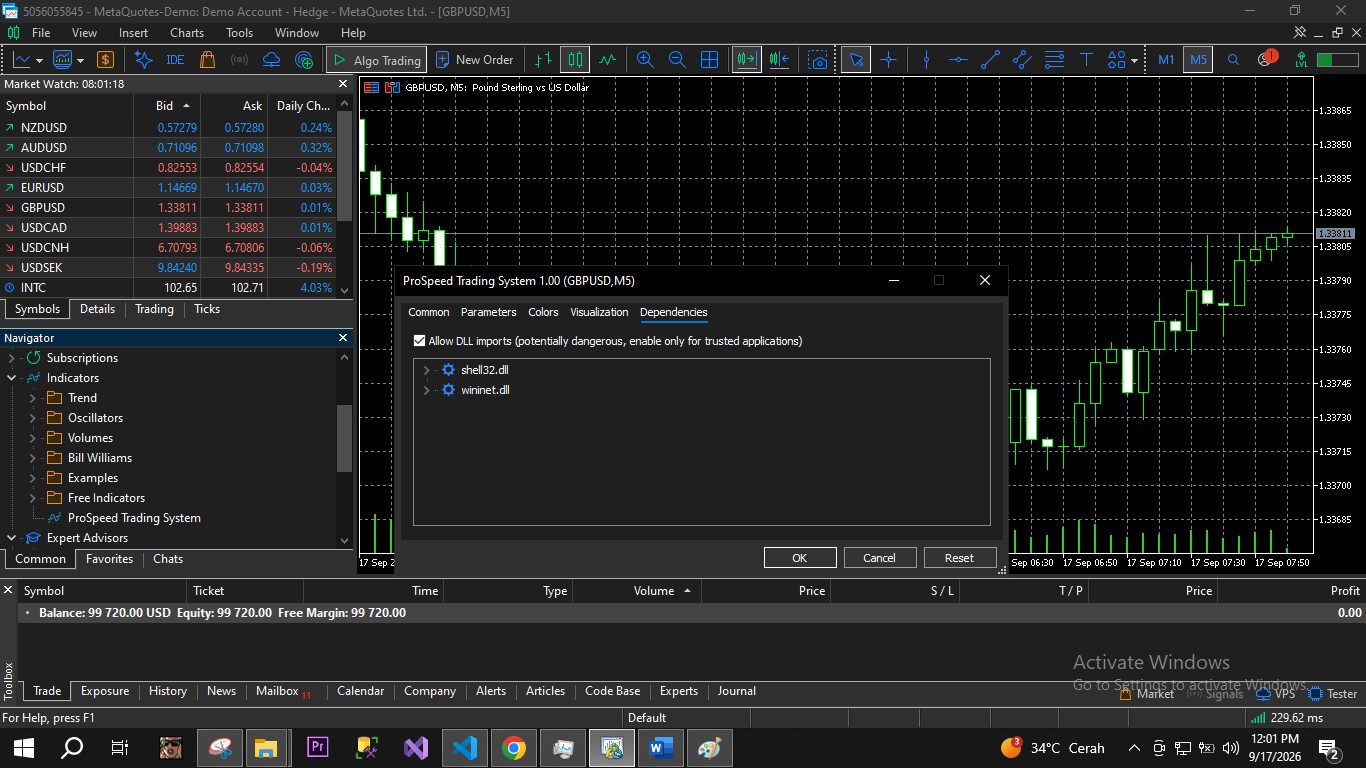
Task: Open the New Order toolbar button
Action: point(475,60)
